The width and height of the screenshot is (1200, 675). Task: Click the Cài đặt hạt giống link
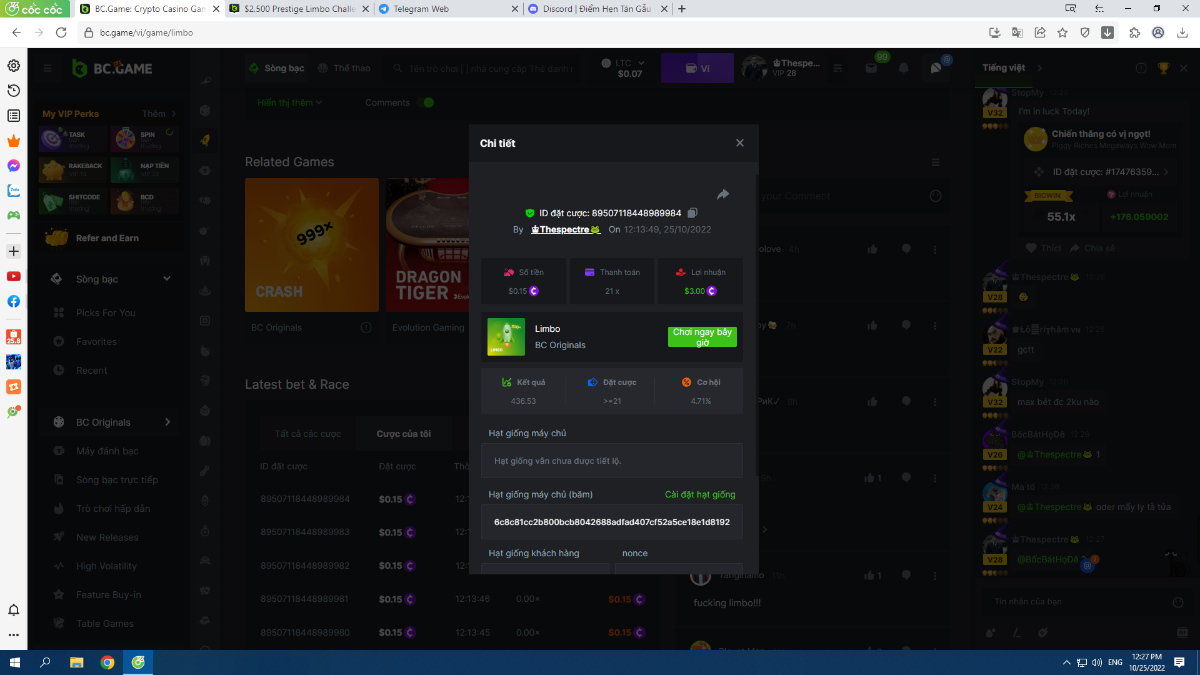pos(700,495)
